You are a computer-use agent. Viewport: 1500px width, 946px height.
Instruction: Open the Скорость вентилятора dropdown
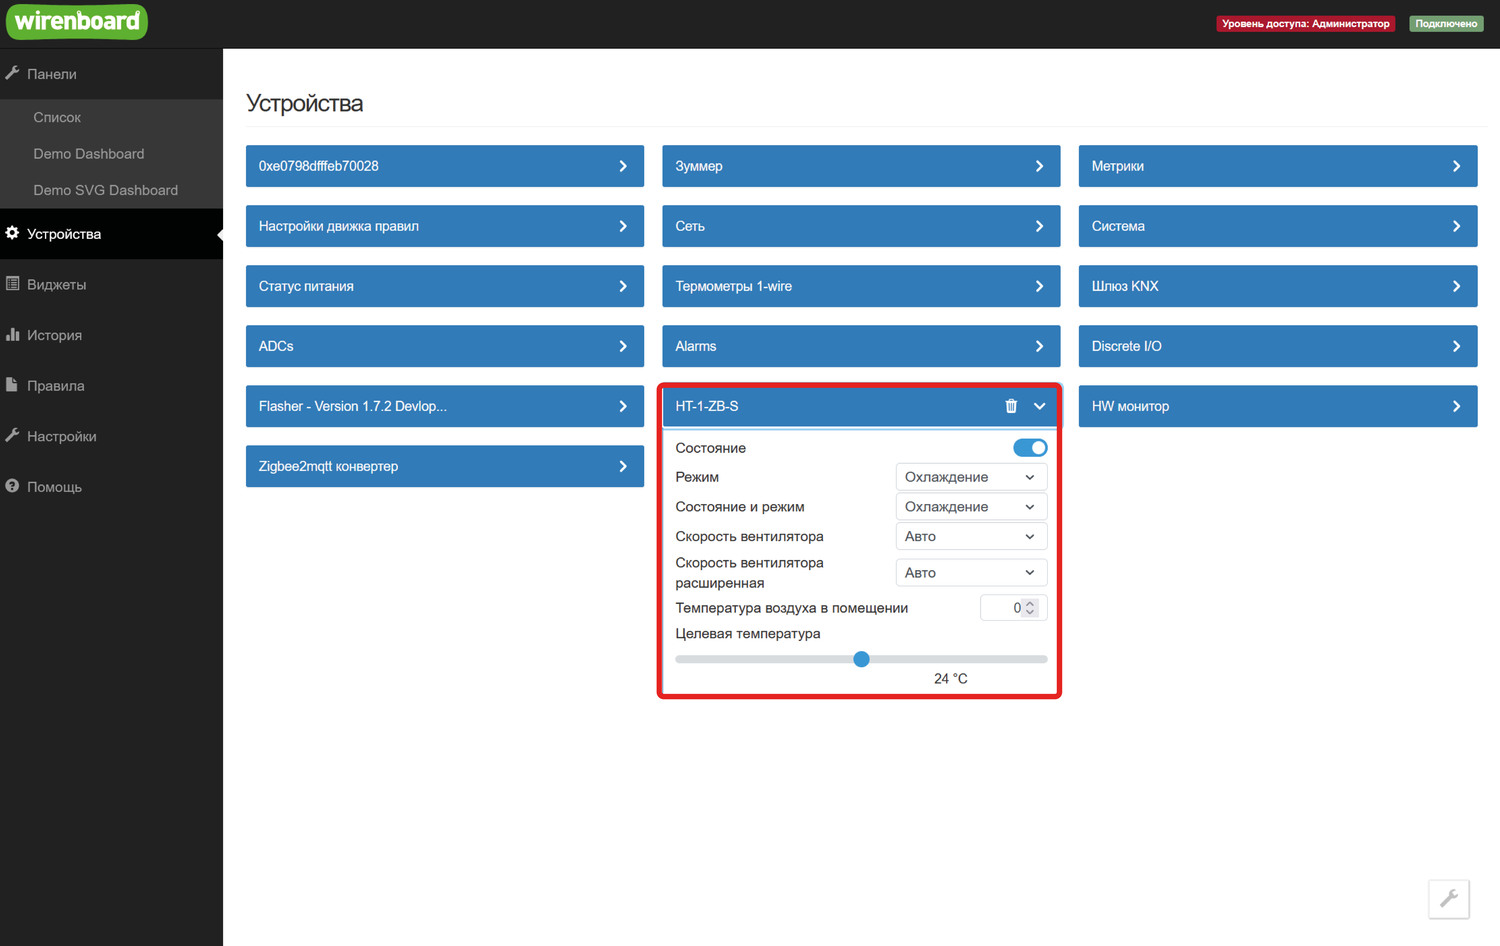point(970,536)
